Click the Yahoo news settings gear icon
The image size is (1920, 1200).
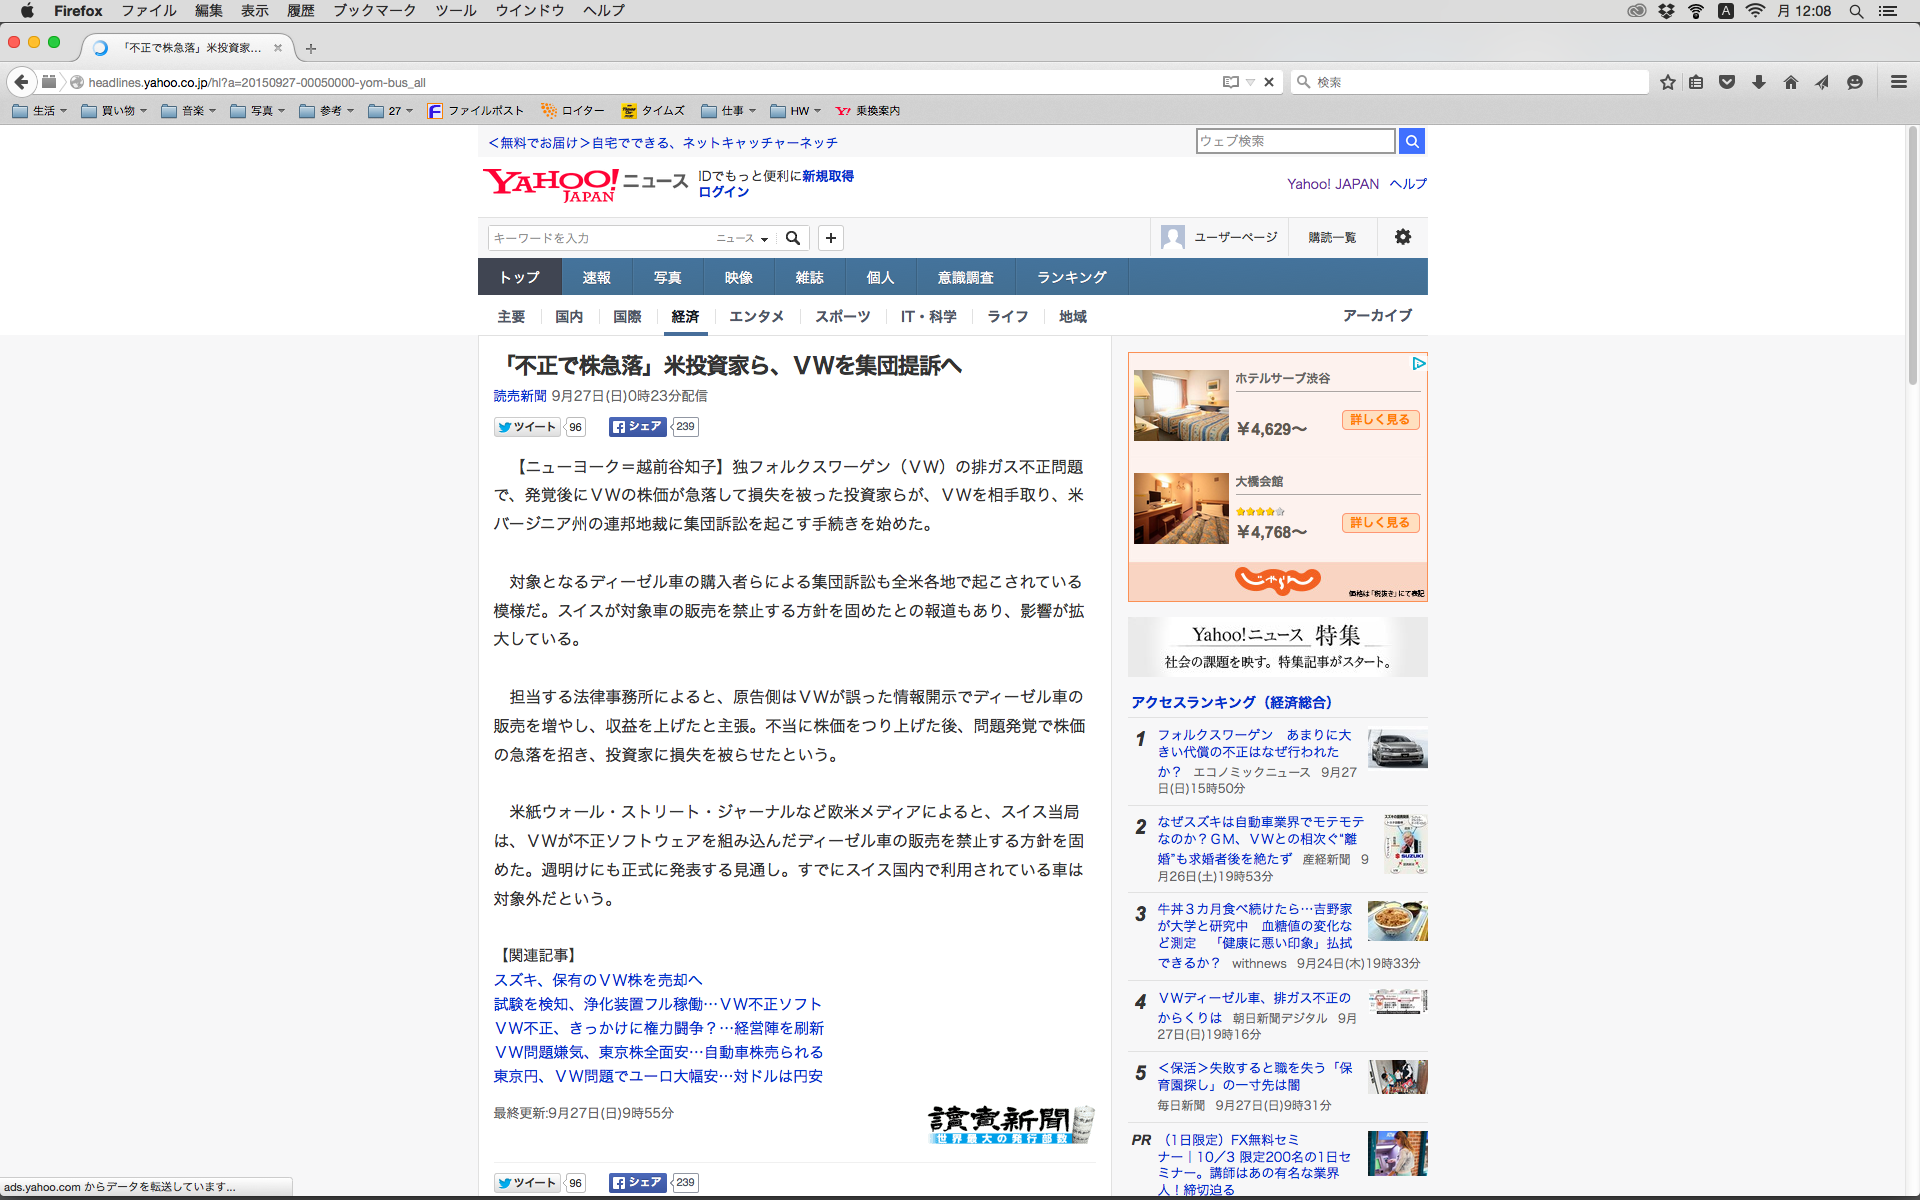click(x=1403, y=237)
